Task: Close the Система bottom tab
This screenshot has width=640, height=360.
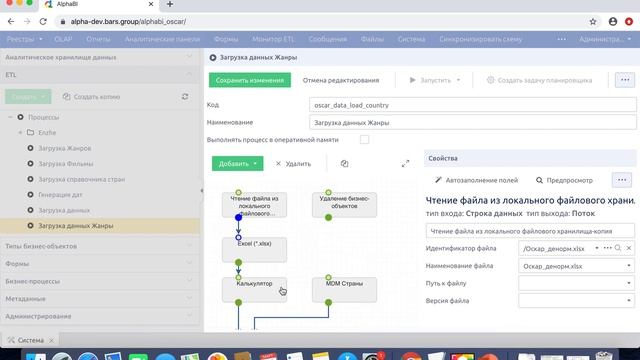Action: tap(51, 340)
